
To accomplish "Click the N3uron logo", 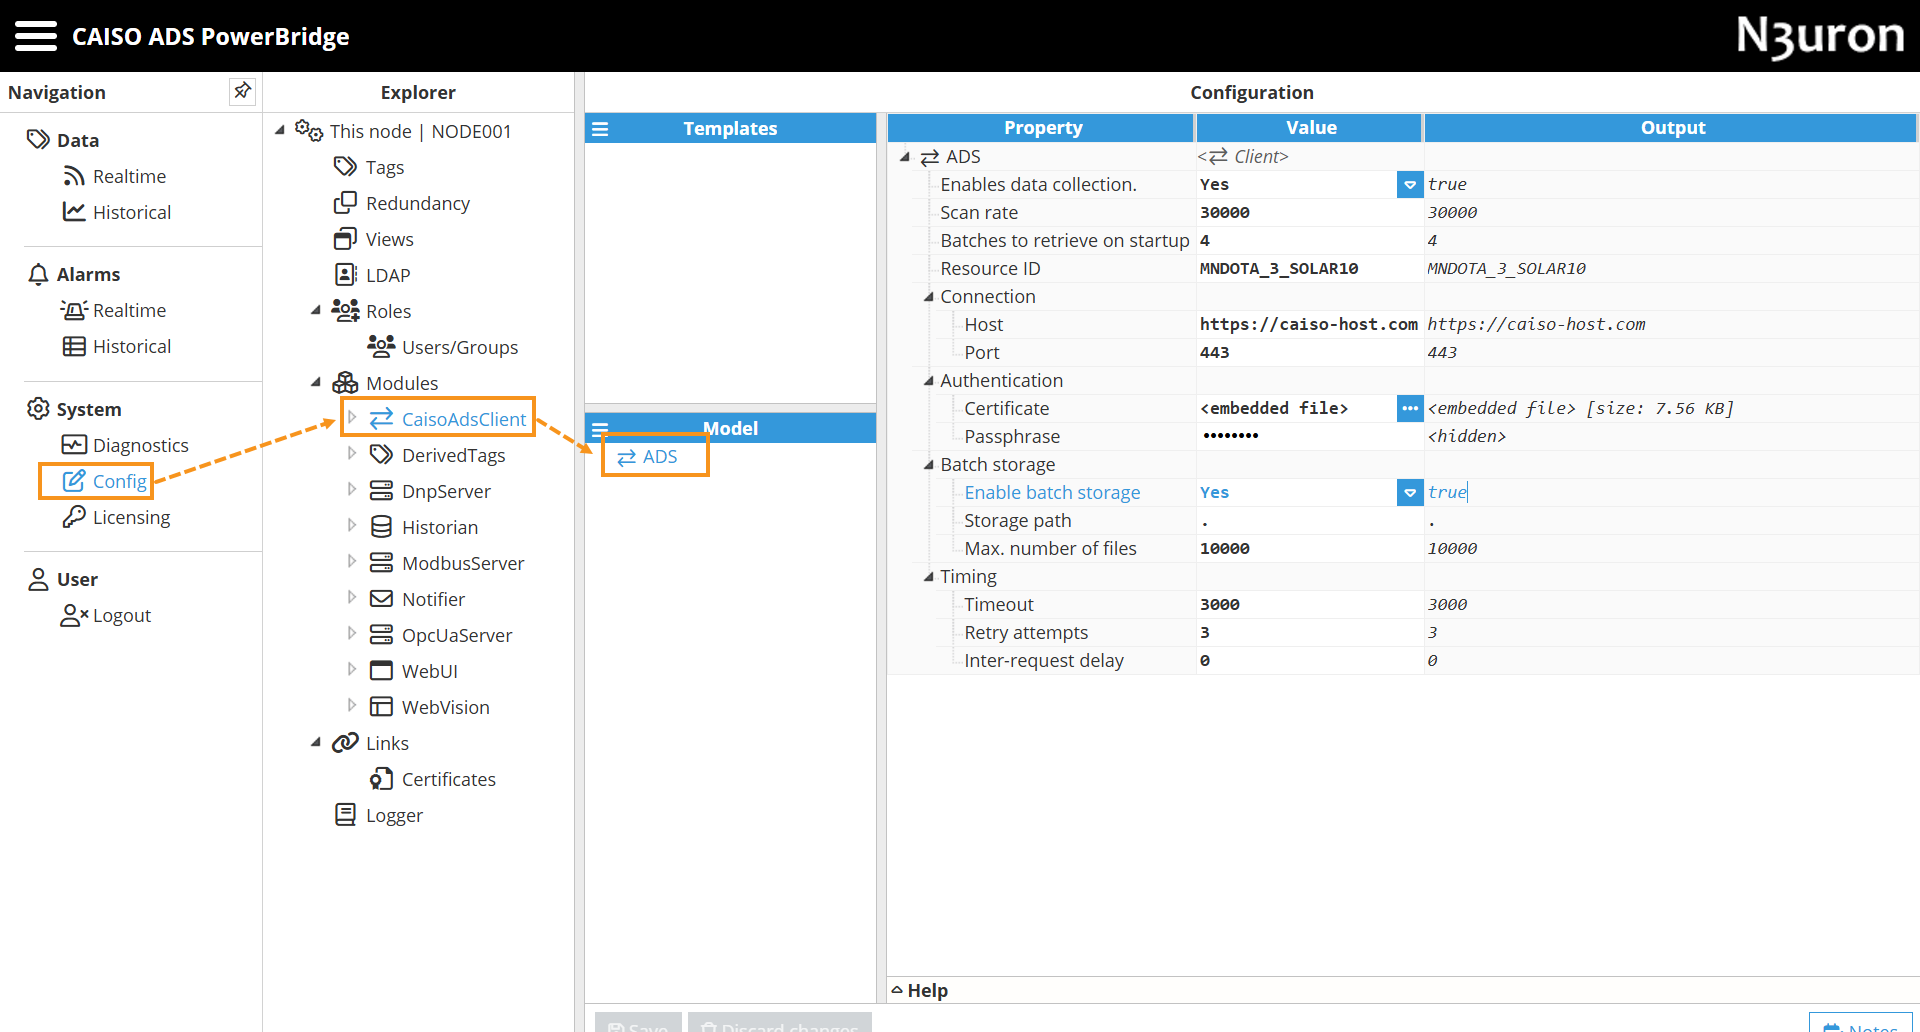I will 1820,36.
